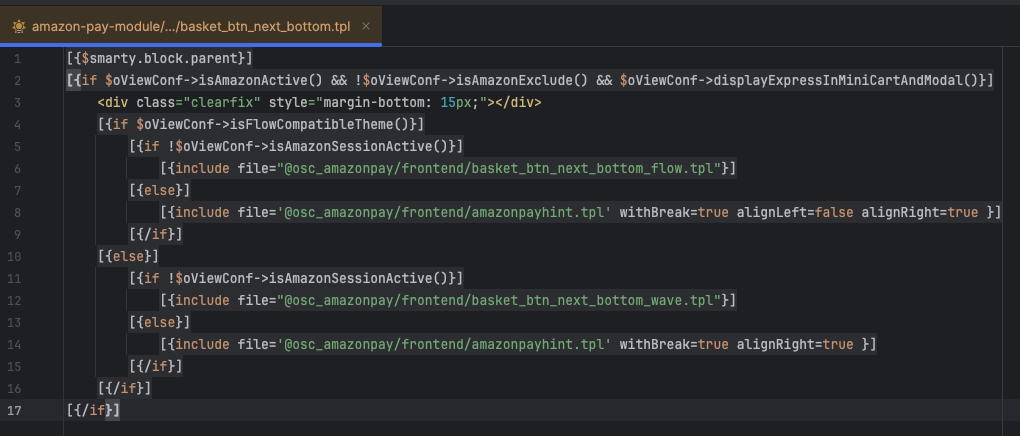Screen dimensions: 1020x436
Task: Click the closing [{/if}] on line 17
Action: pyautogui.click(x=93, y=410)
